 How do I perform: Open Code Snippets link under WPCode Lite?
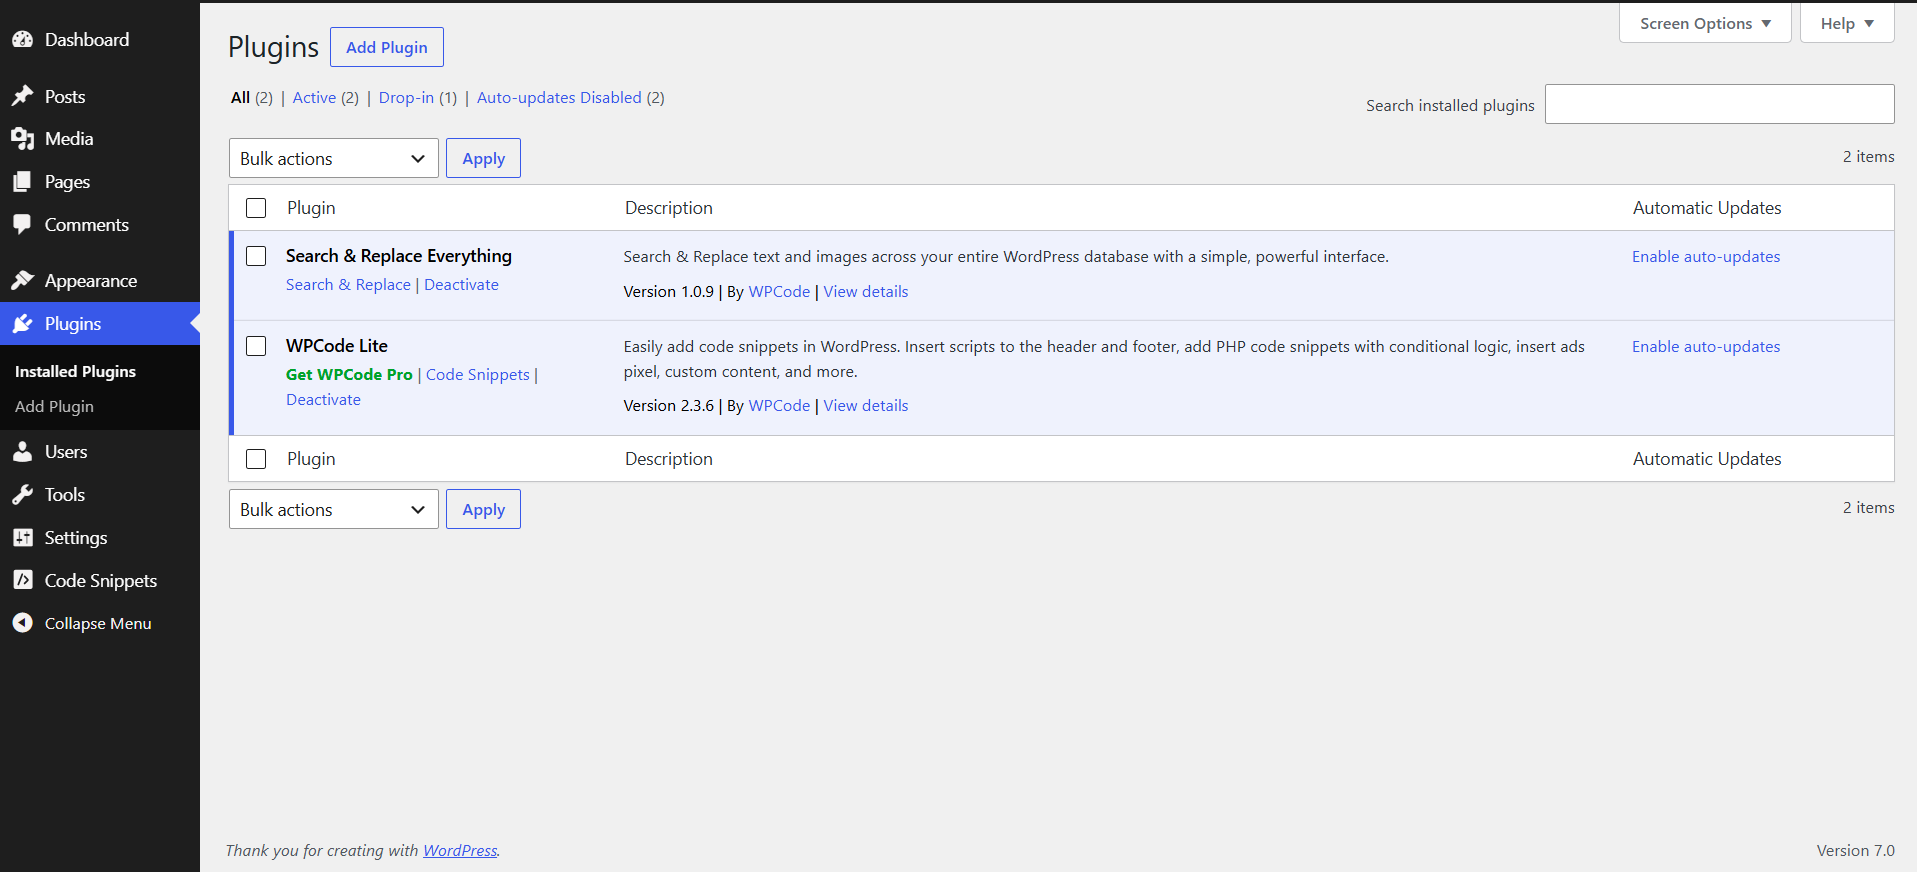(x=478, y=374)
